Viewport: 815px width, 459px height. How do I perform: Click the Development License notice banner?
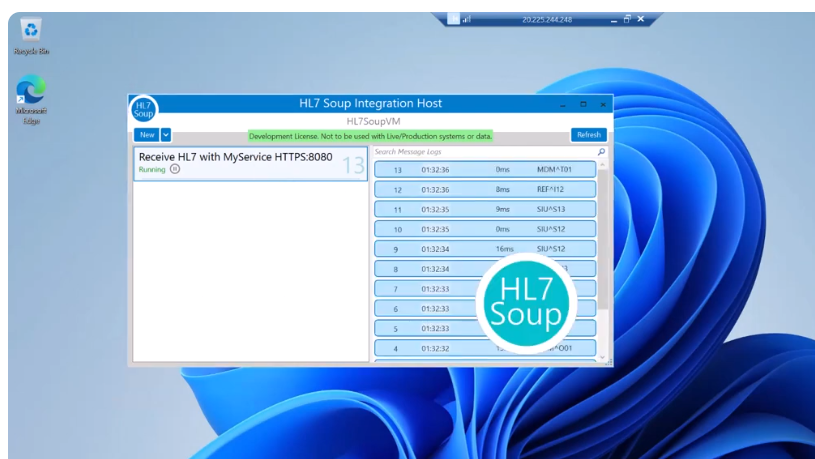click(x=370, y=136)
